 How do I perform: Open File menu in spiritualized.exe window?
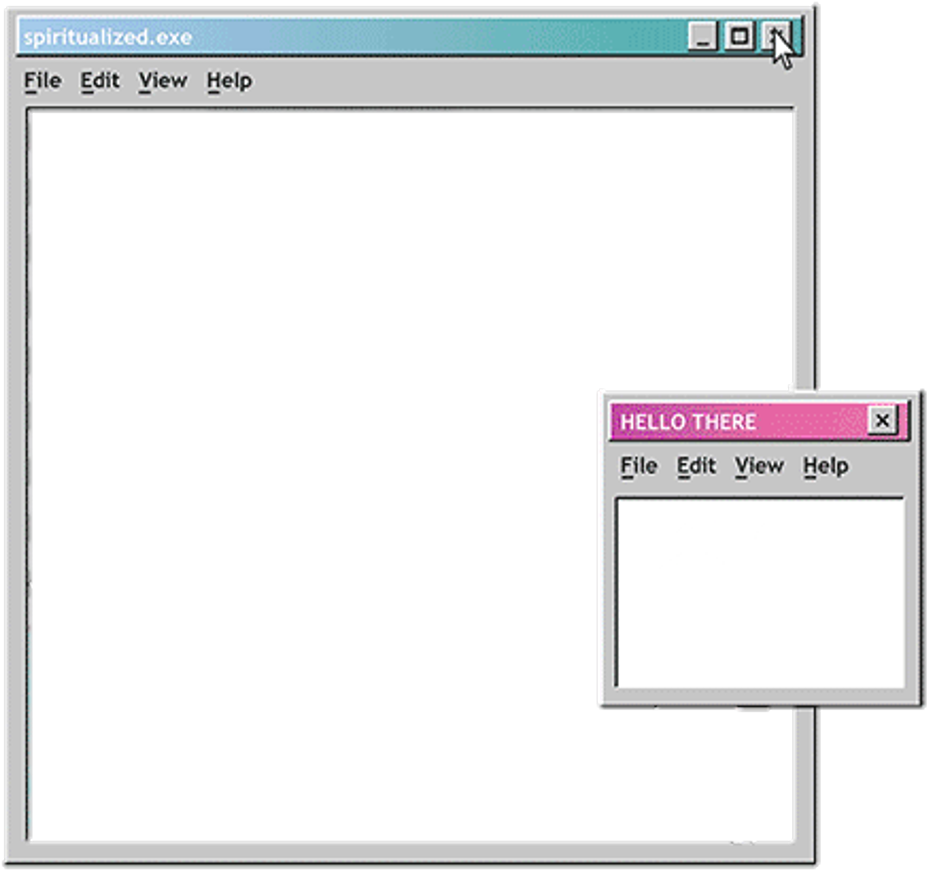tap(42, 81)
